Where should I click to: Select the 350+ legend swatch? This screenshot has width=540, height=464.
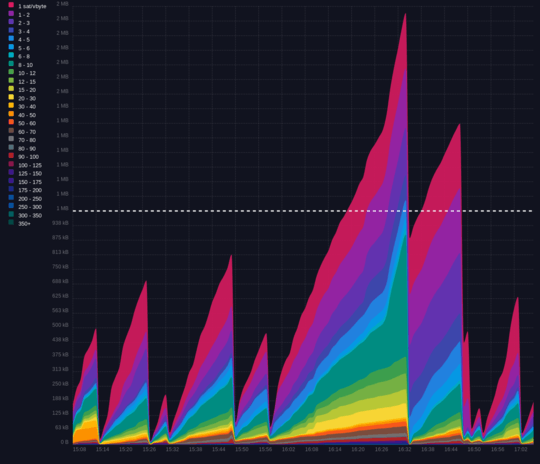(x=11, y=222)
